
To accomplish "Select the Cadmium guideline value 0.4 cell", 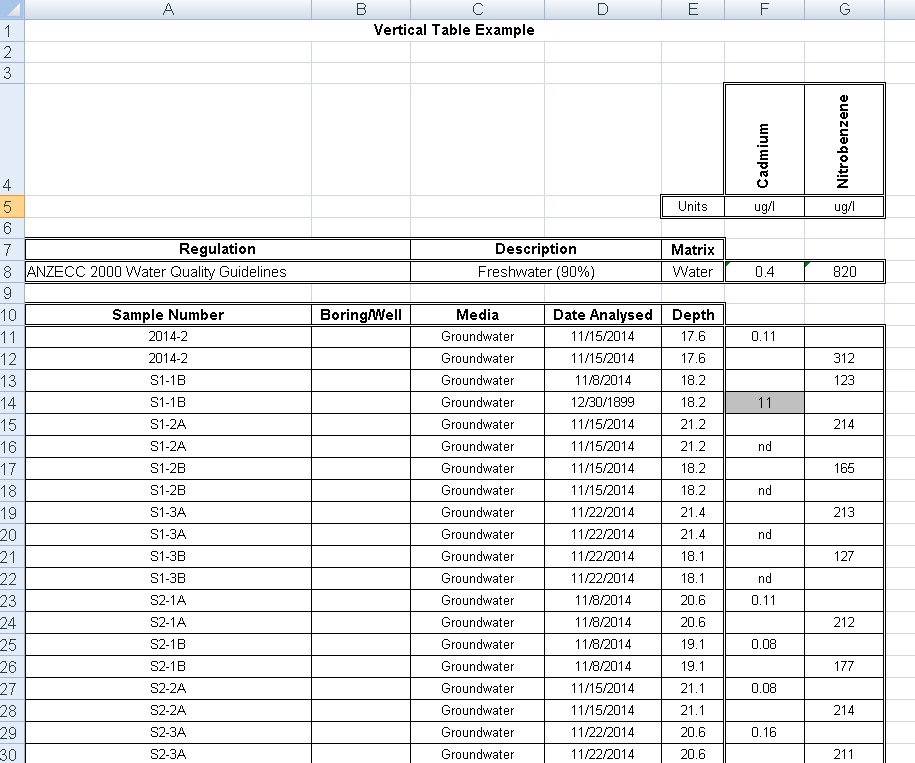I will (764, 272).
